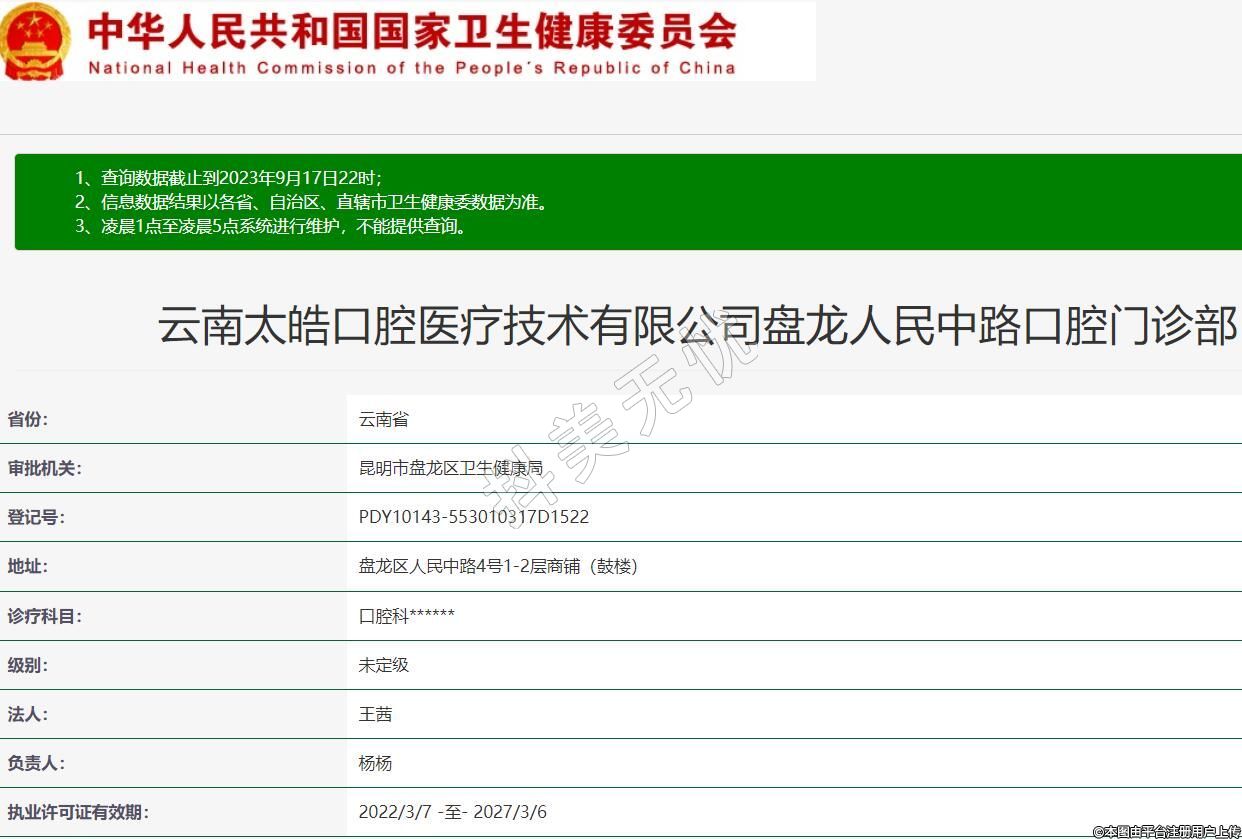Viewport: 1242px width, 839px height.
Task: Click the province value 云南省
Action: pos(384,420)
